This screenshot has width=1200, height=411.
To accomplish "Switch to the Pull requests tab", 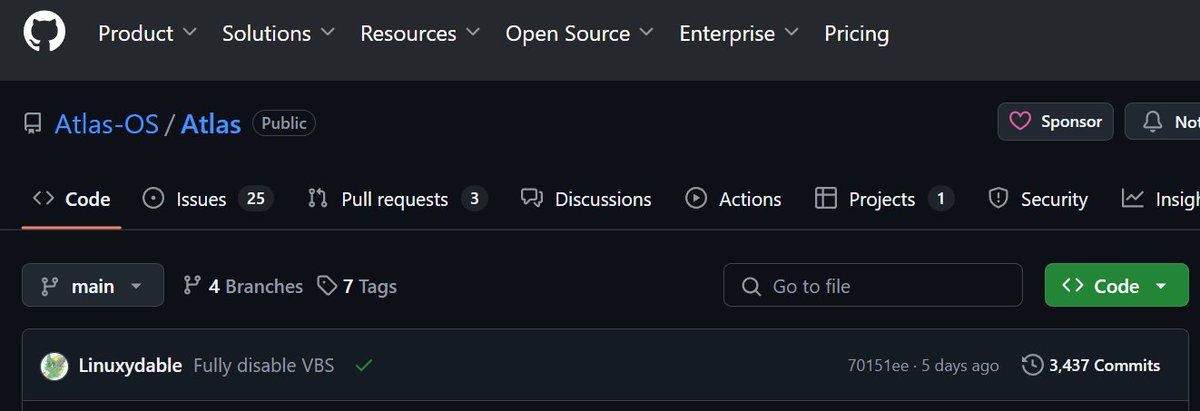I will [x=397, y=199].
